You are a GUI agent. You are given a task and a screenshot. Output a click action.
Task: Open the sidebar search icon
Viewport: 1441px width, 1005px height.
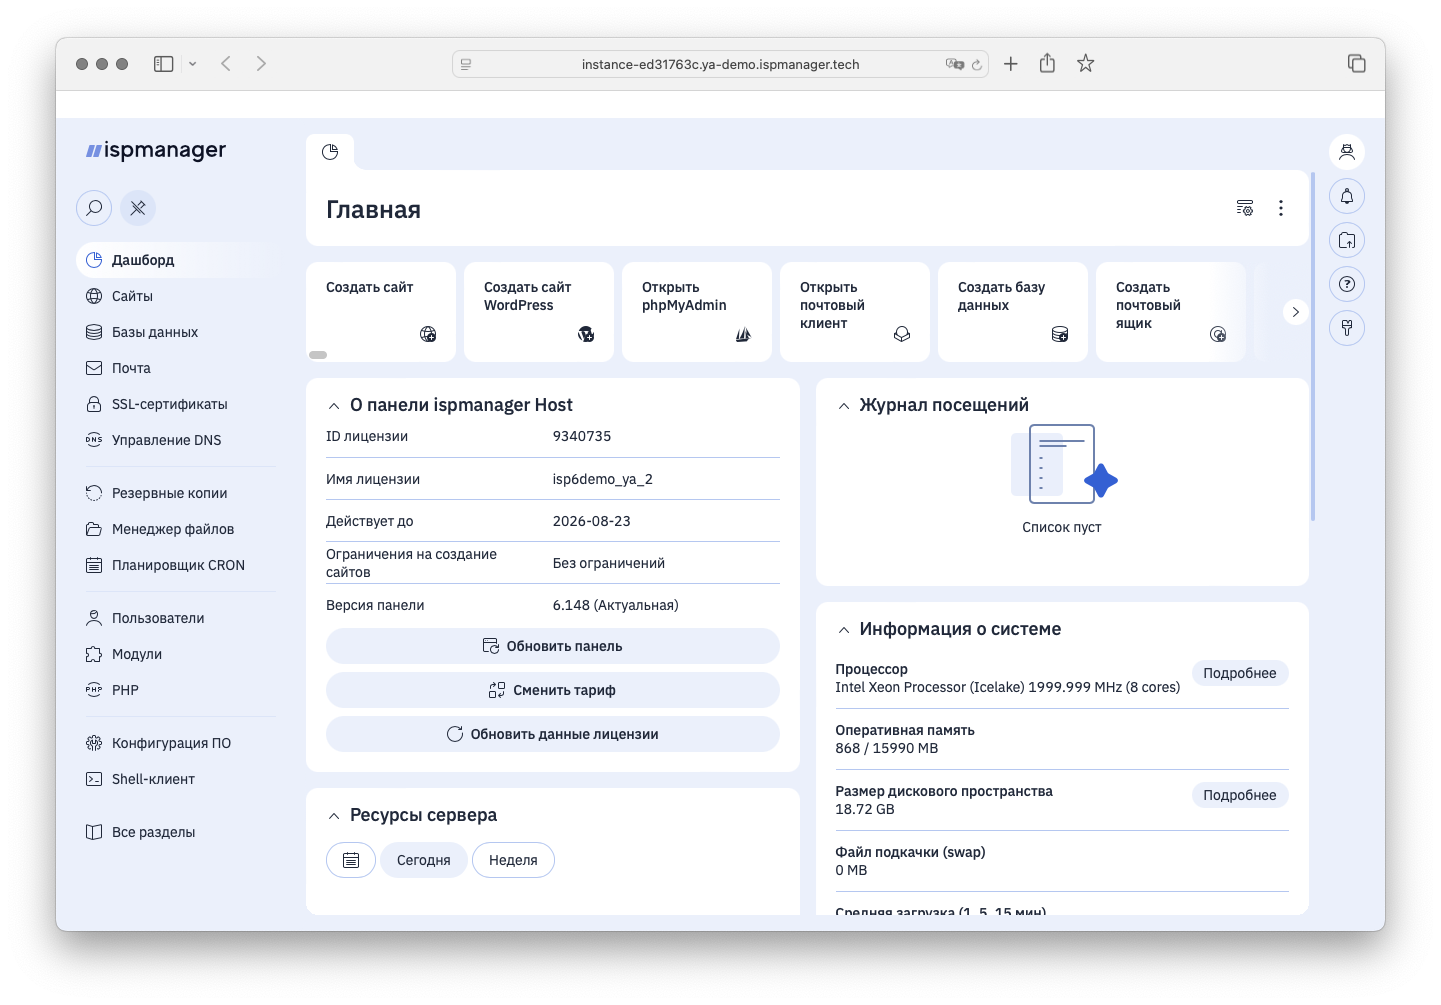point(94,208)
